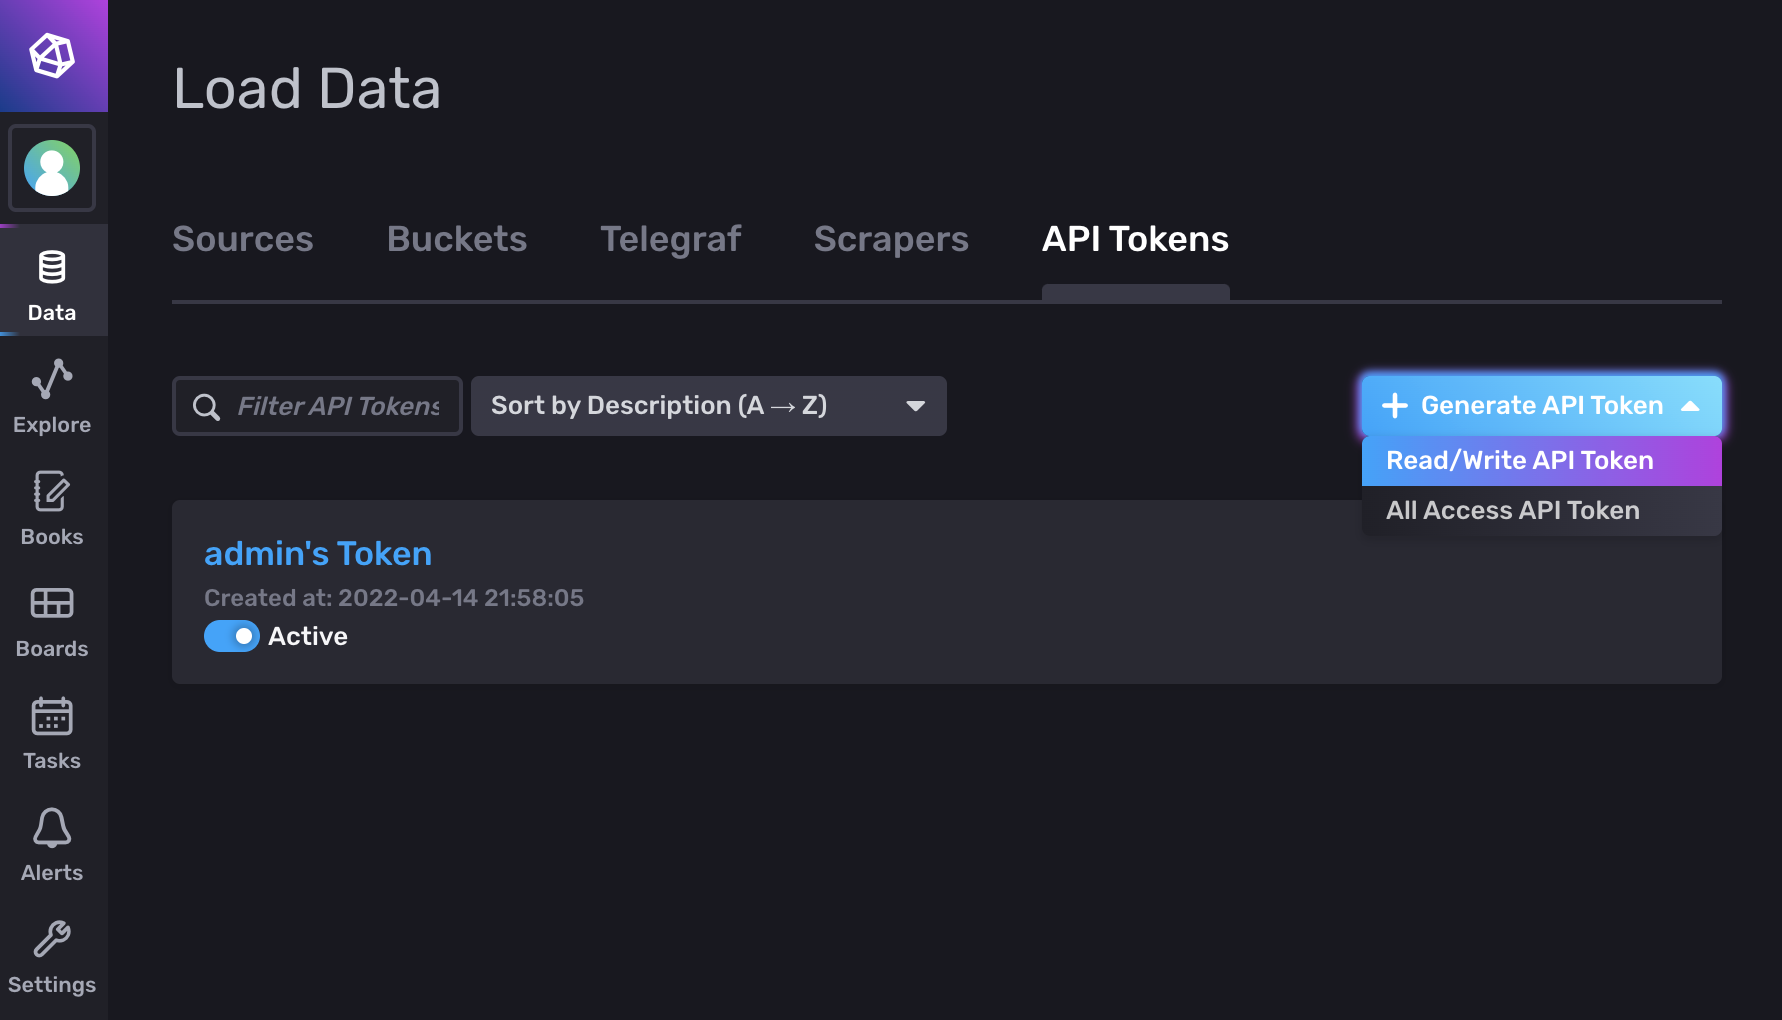Open admin's Token details

pyautogui.click(x=317, y=553)
